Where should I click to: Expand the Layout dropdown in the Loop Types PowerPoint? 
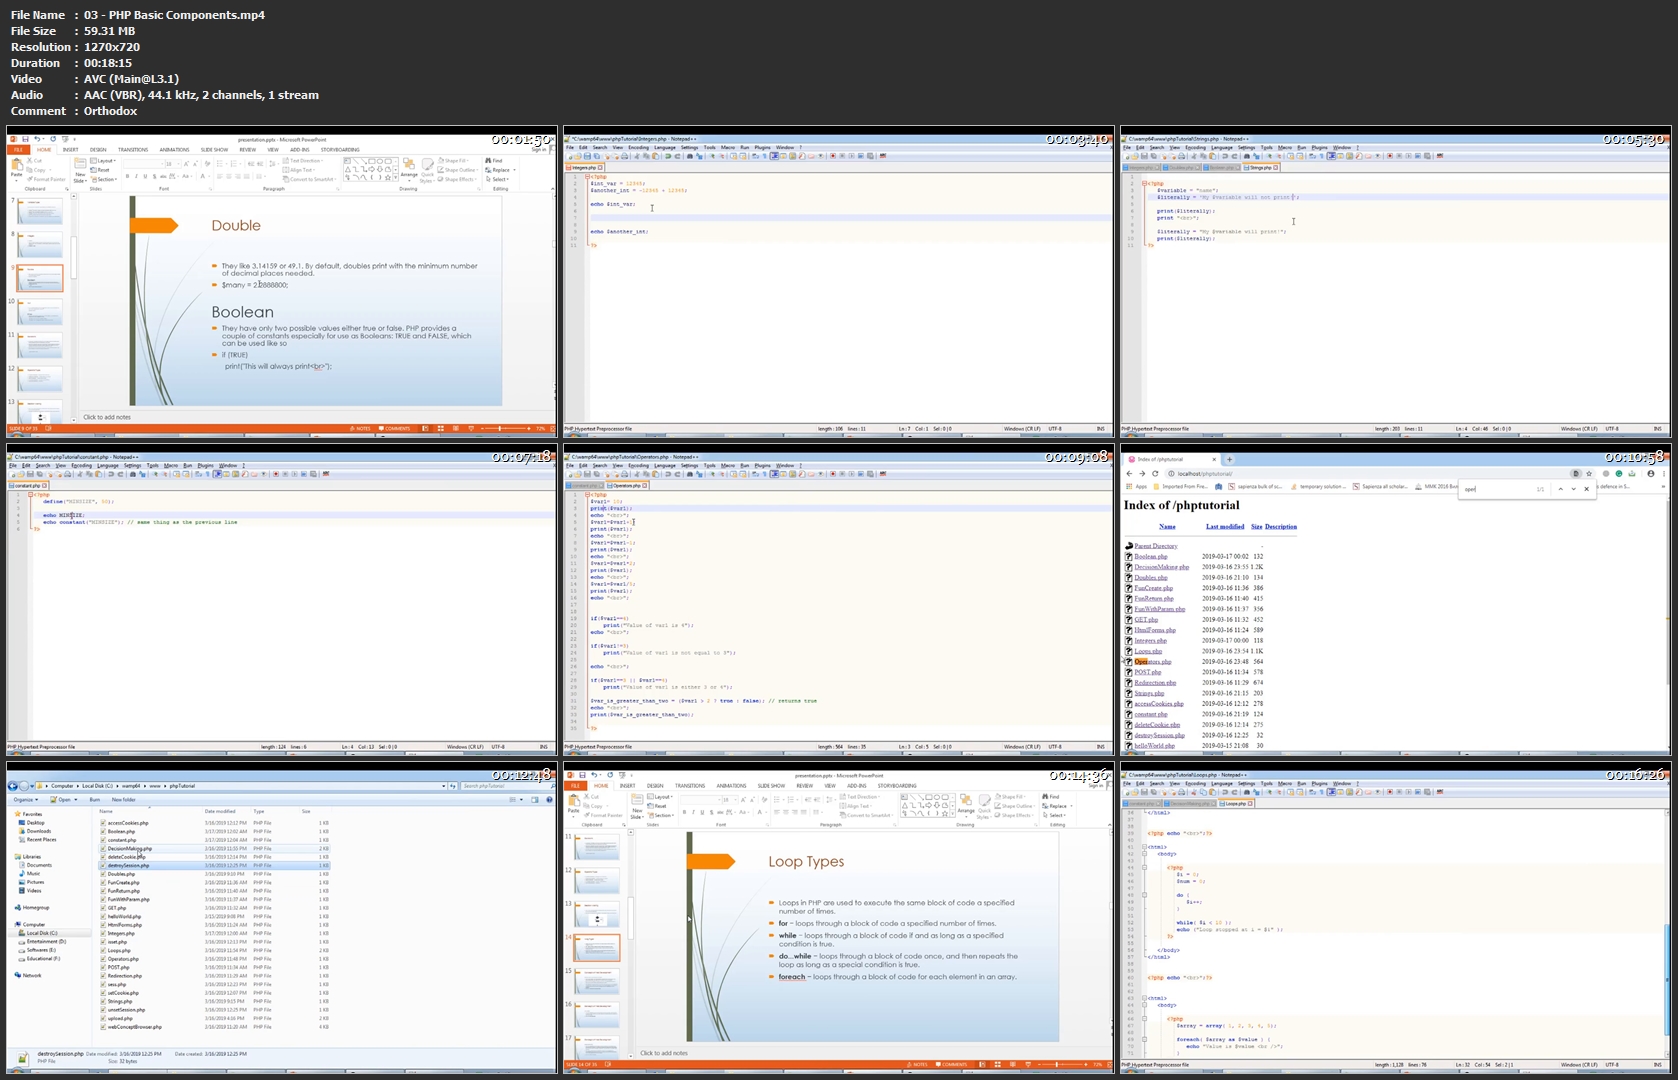tap(660, 797)
